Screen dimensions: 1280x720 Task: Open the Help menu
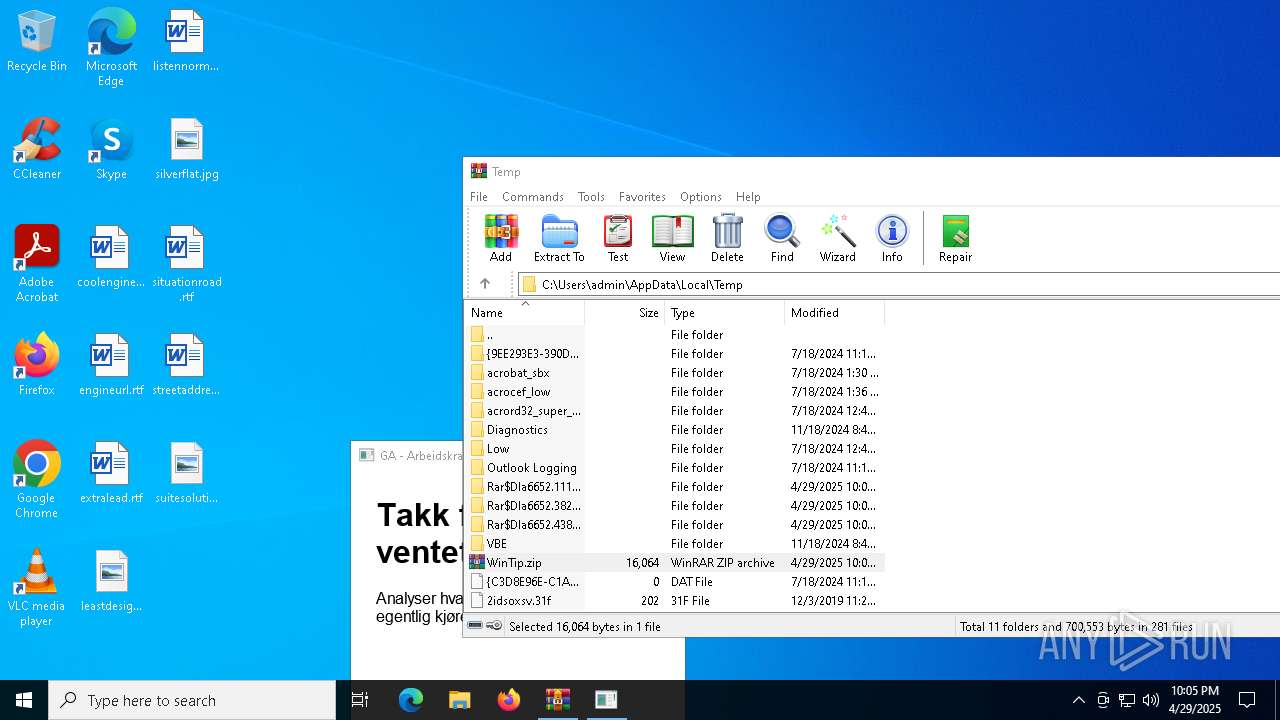748,197
